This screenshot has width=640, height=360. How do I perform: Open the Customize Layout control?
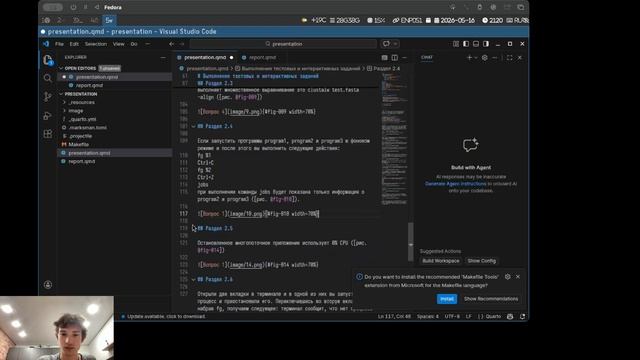(x=456, y=44)
